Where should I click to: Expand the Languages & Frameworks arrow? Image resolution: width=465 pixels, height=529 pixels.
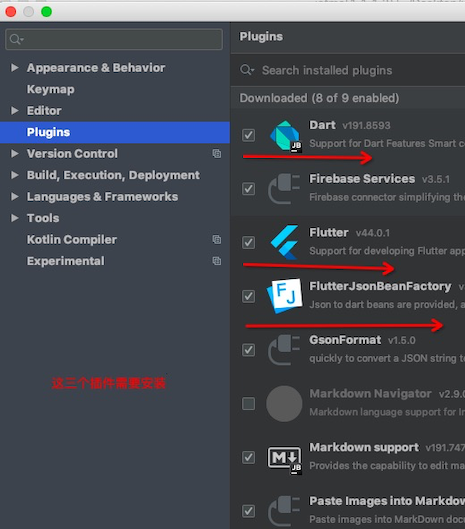click(15, 196)
